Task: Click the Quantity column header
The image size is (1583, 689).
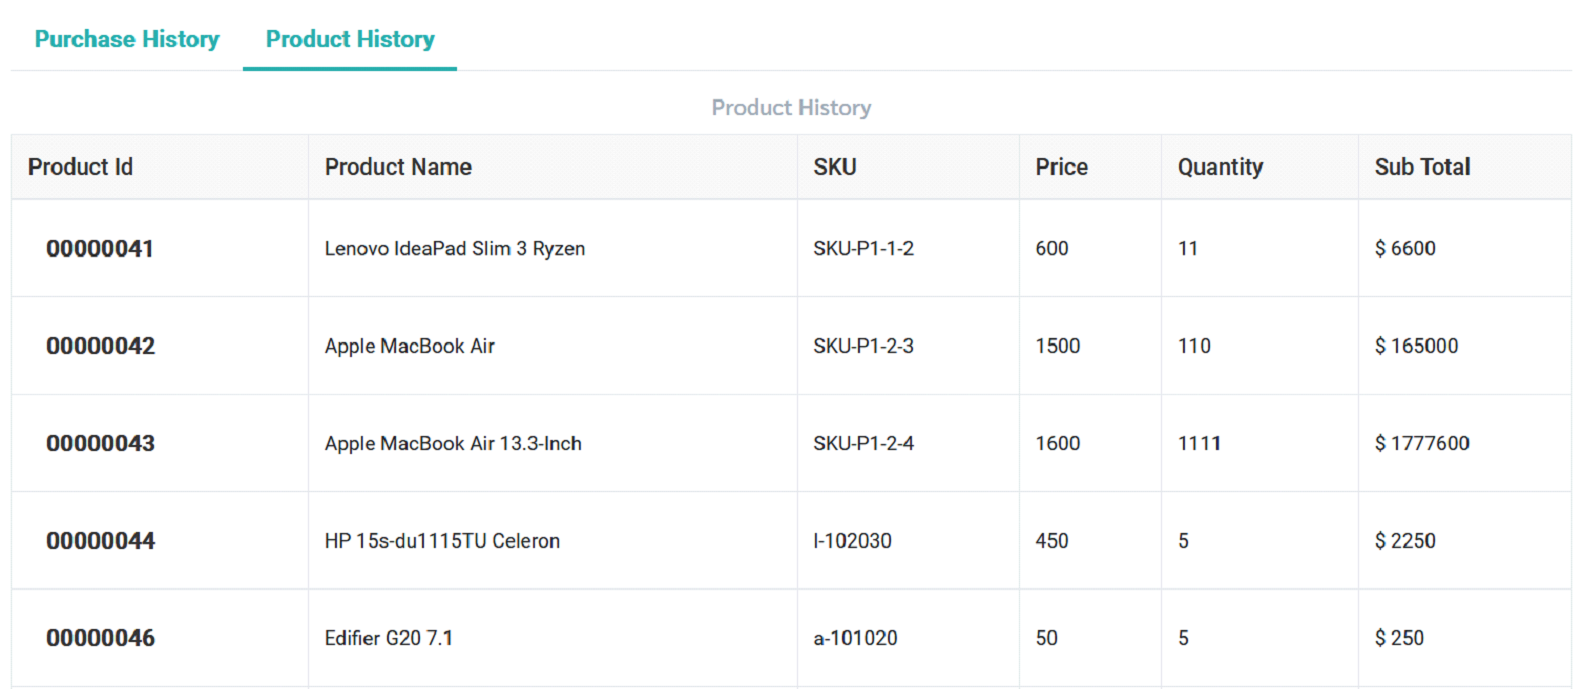Action: (x=1220, y=167)
